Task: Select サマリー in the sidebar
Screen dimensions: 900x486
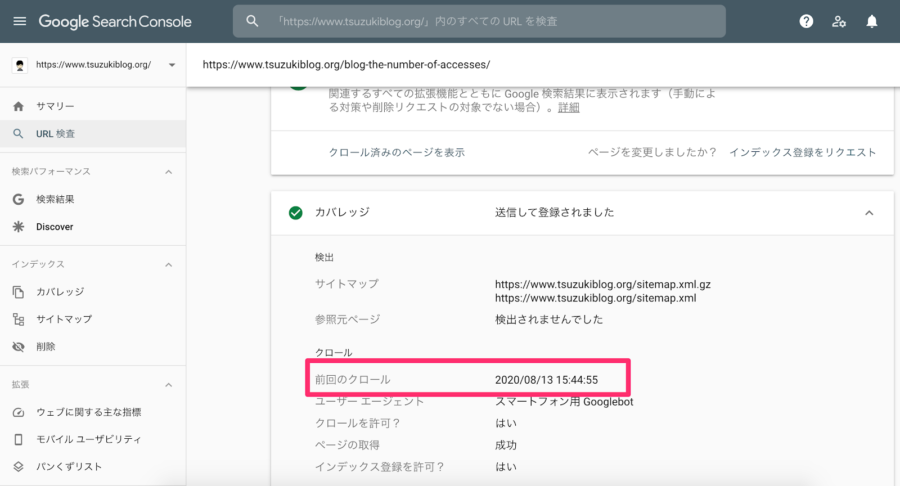Action: point(92,106)
